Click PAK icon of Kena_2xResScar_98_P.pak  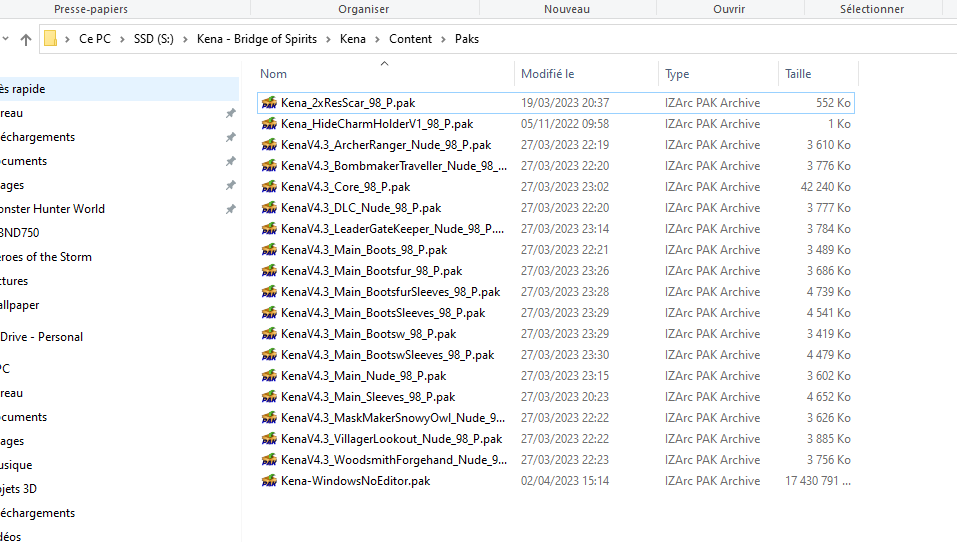coord(269,103)
